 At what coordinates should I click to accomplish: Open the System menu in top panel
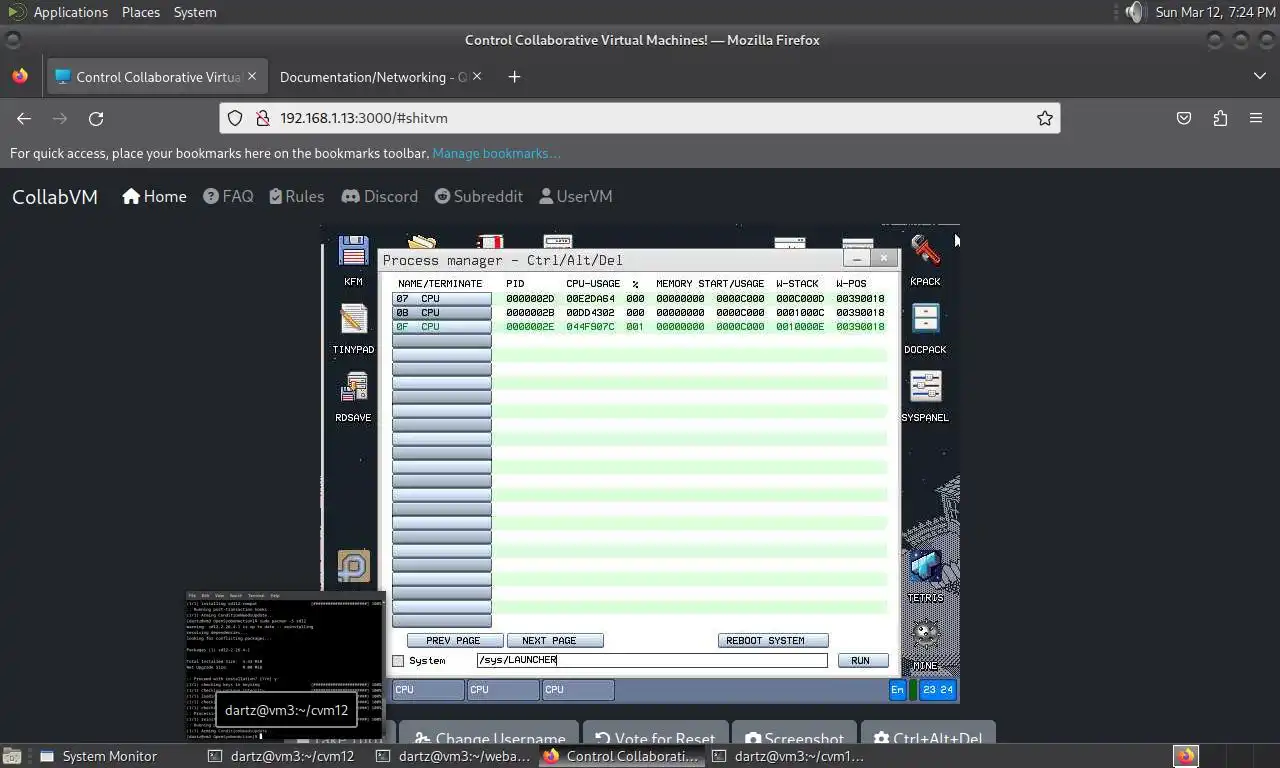click(x=195, y=12)
